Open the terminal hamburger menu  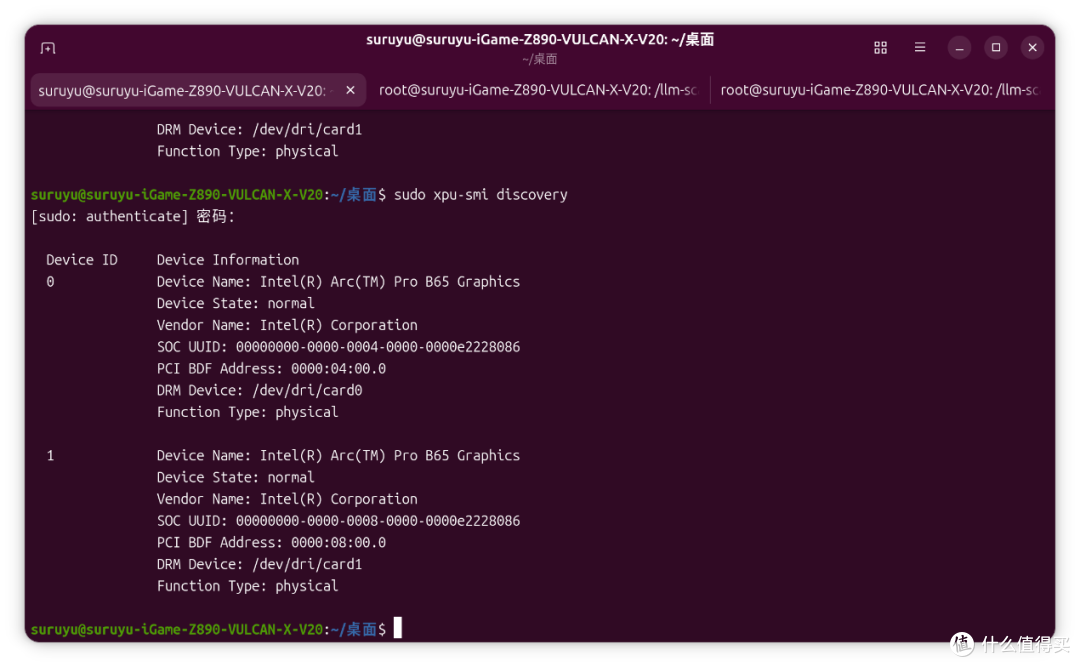(920, 48)
